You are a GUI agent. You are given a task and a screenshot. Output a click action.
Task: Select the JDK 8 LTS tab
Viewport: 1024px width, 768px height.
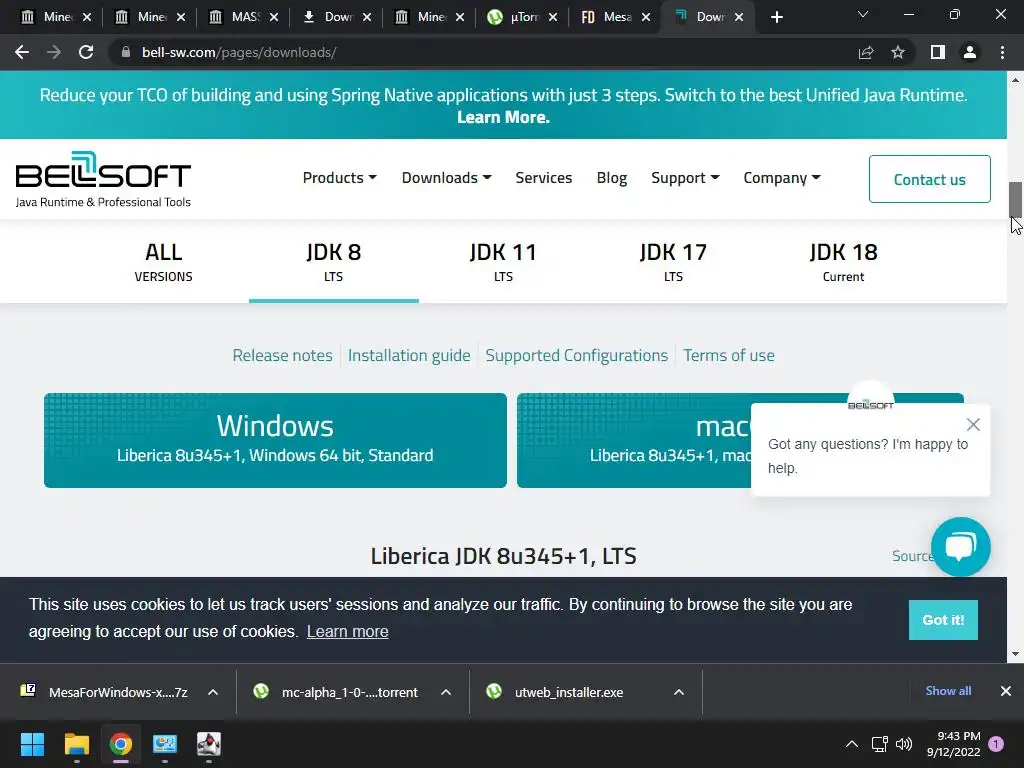(334, 262)
